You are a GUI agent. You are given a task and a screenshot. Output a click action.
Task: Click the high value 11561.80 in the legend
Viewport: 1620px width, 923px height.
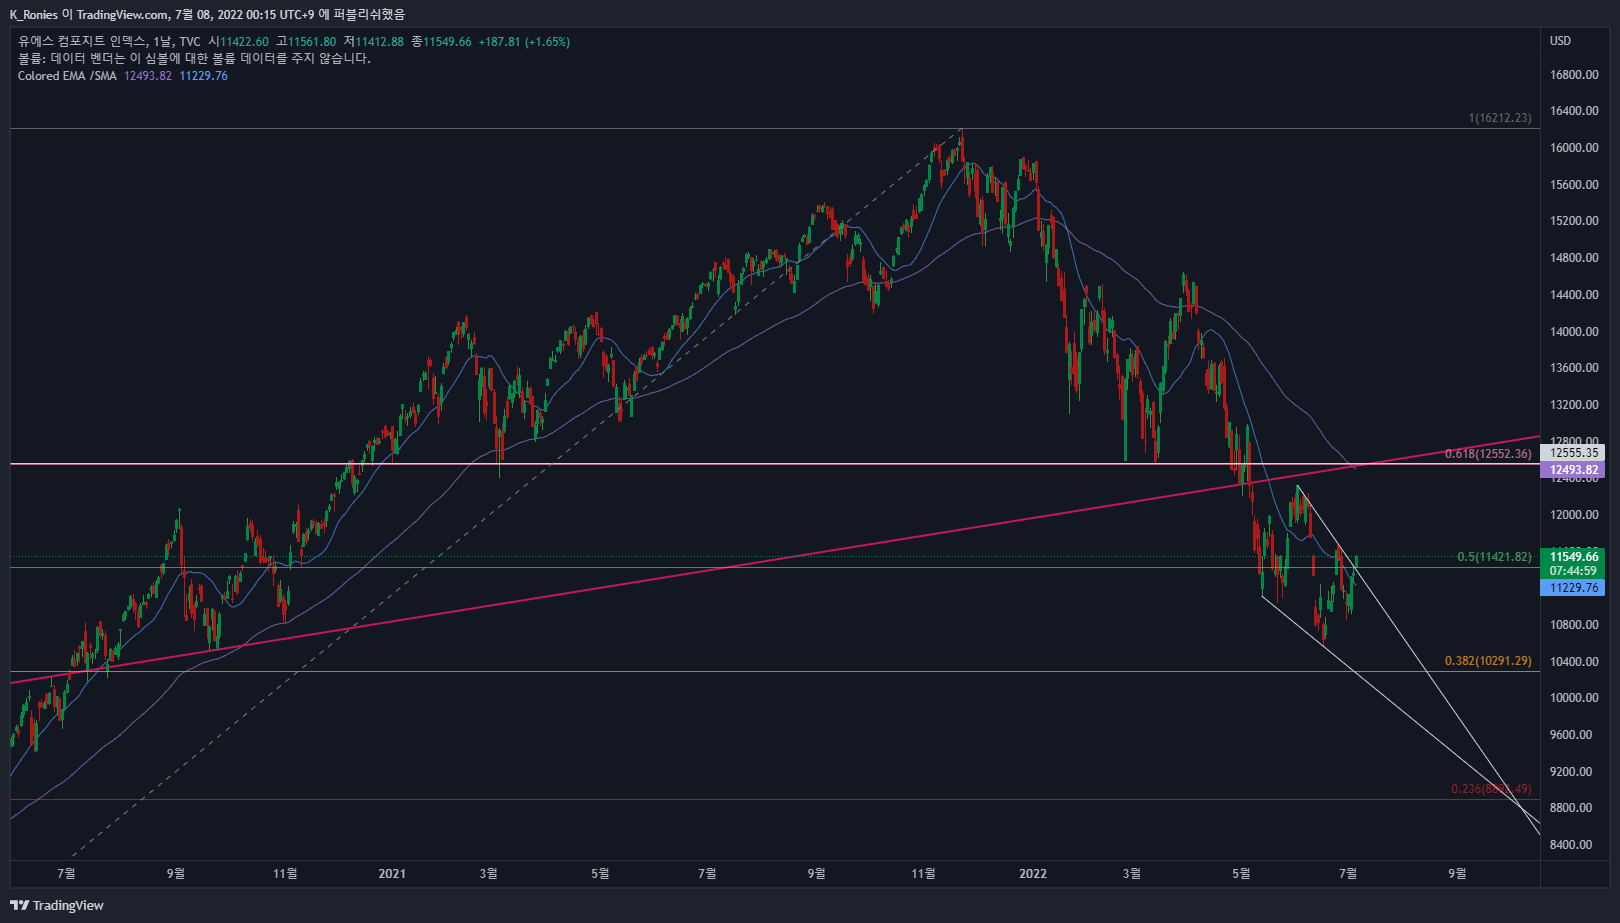click(312, 42)
